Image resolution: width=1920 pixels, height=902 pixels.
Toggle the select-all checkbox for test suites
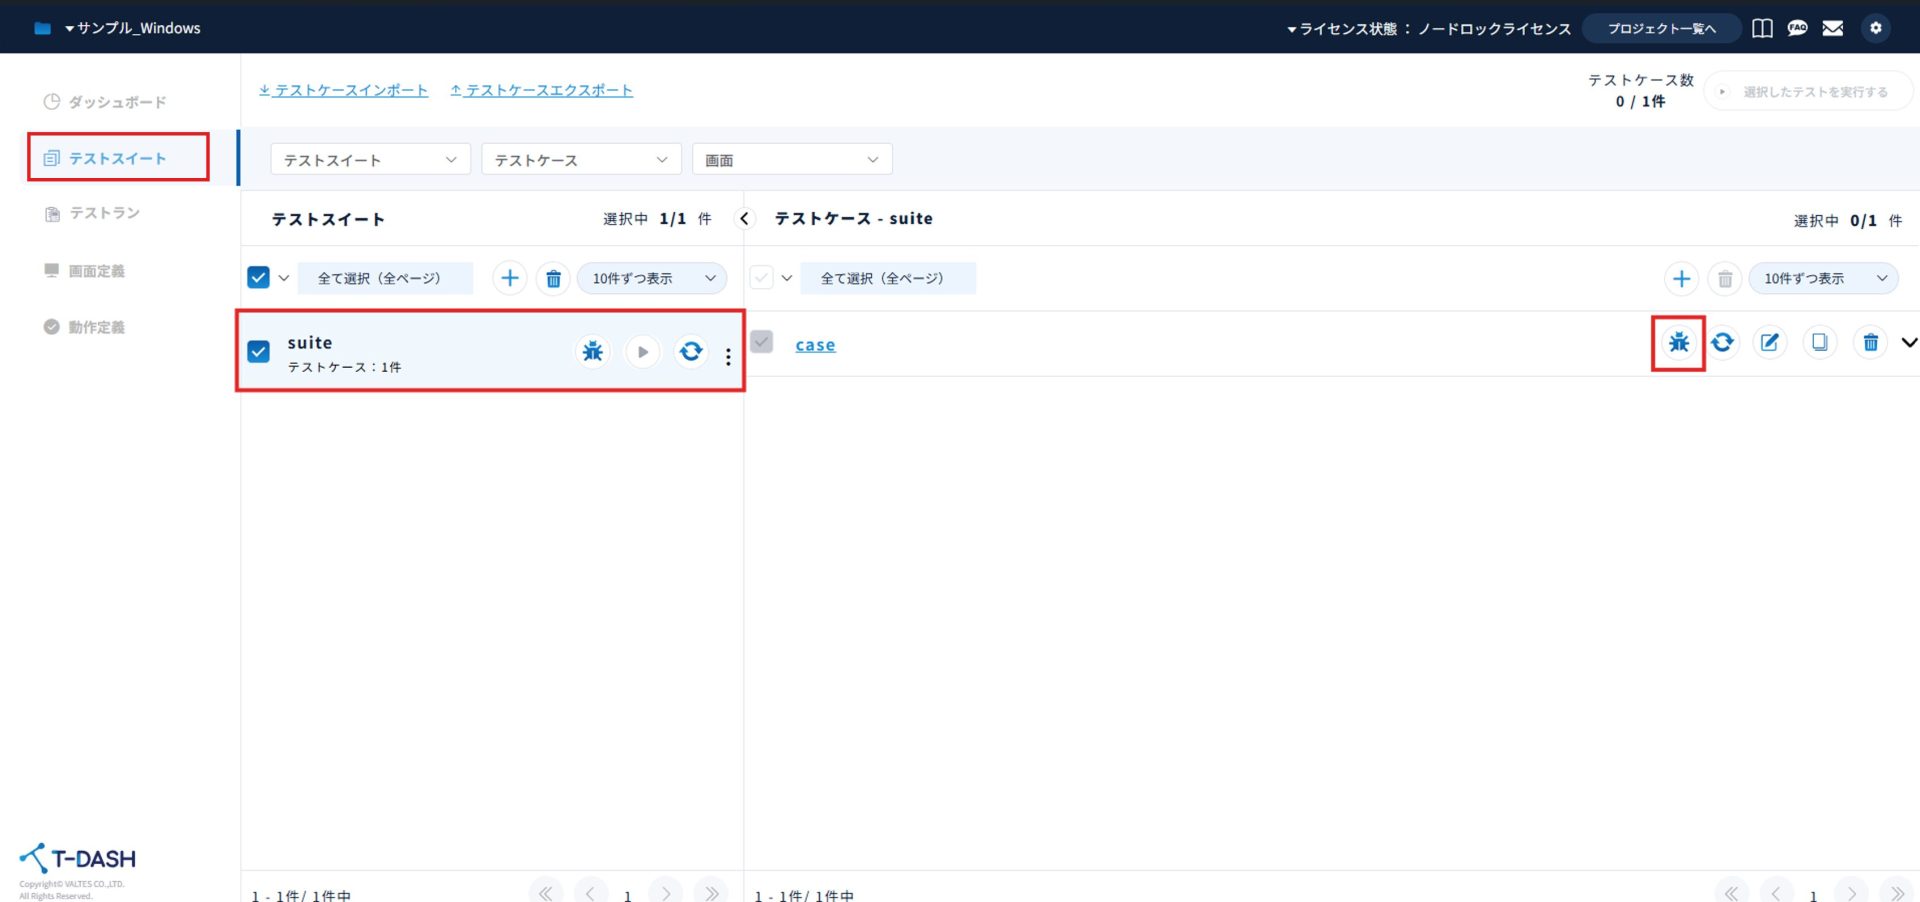[259, 278]
